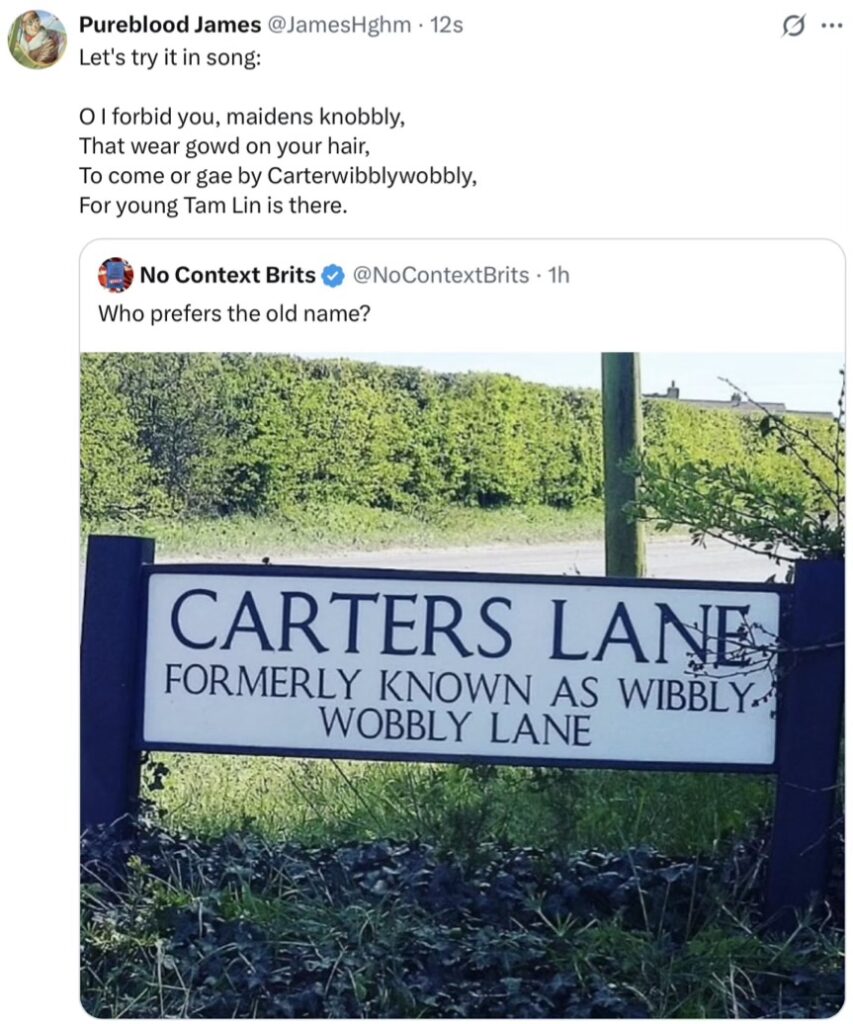Click the No Context Brits avatar
The height and width of the screenshot is (1024, 853).
click(x=116, y=274)
